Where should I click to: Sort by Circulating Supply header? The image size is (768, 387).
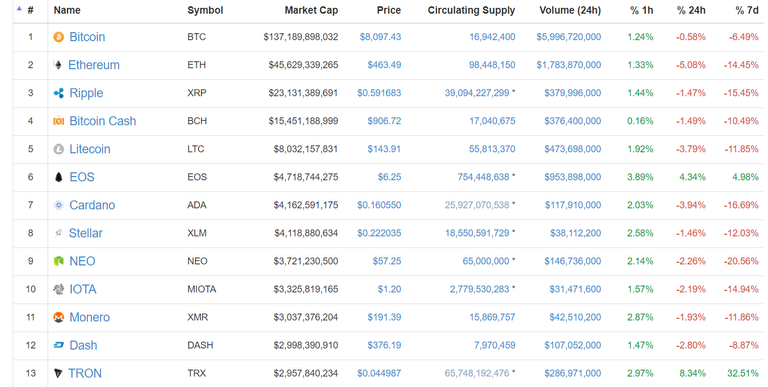pos(471,10)
